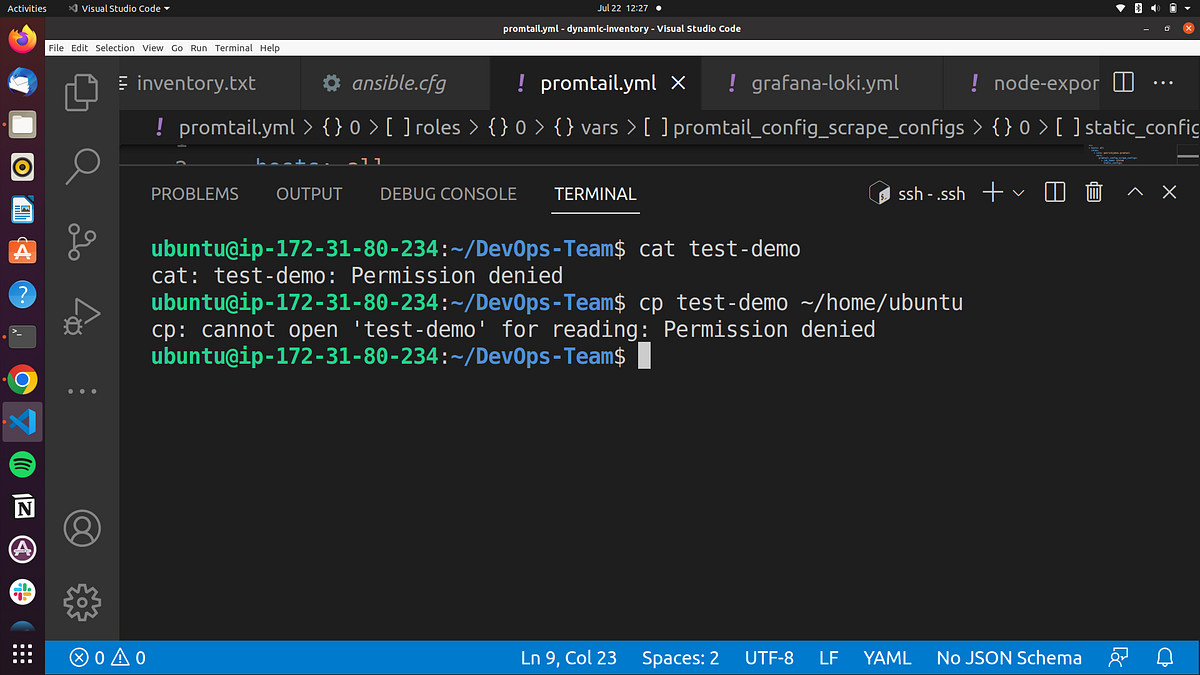The image size is (1200, 675).
Task: Open Spotify from the dock
Action: (22, 464)
